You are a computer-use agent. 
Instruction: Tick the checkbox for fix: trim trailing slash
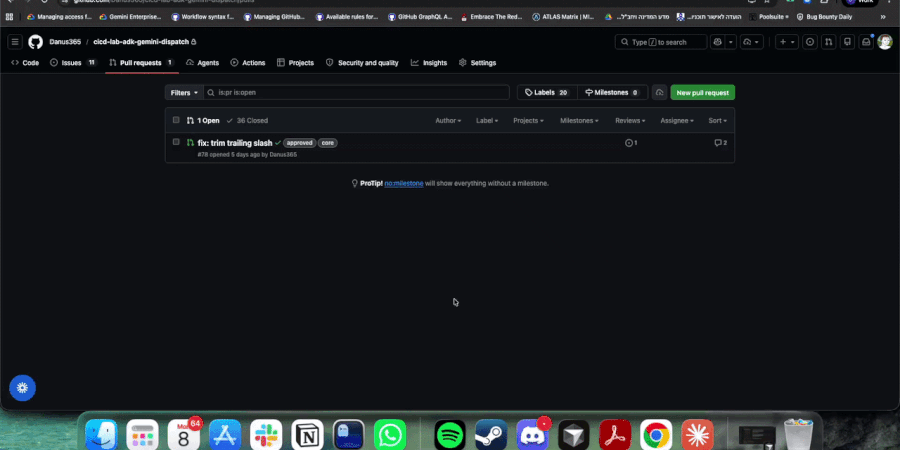[x=176, y=142]
